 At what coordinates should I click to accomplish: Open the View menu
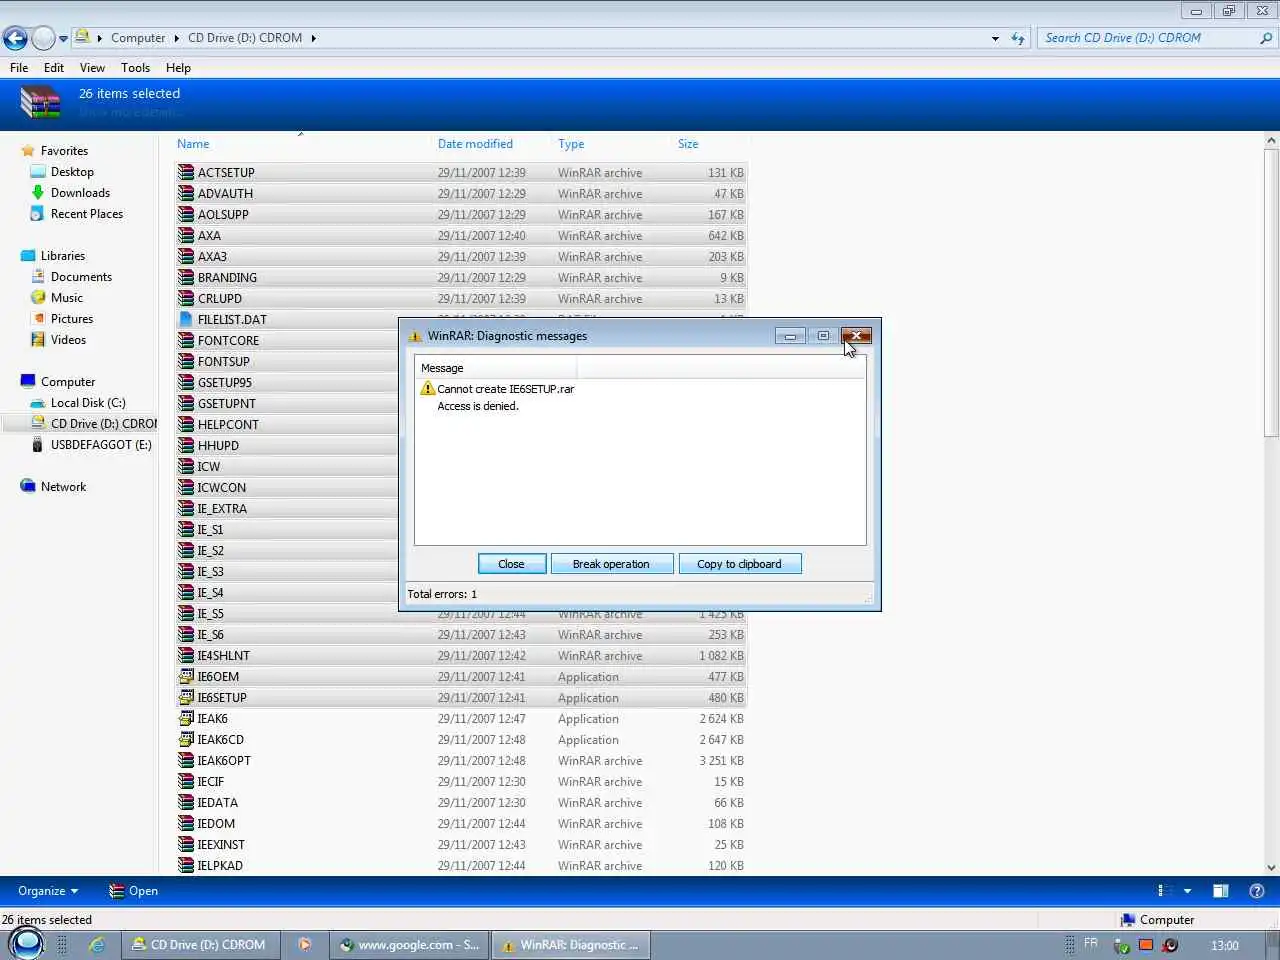[x=92, y=67]
